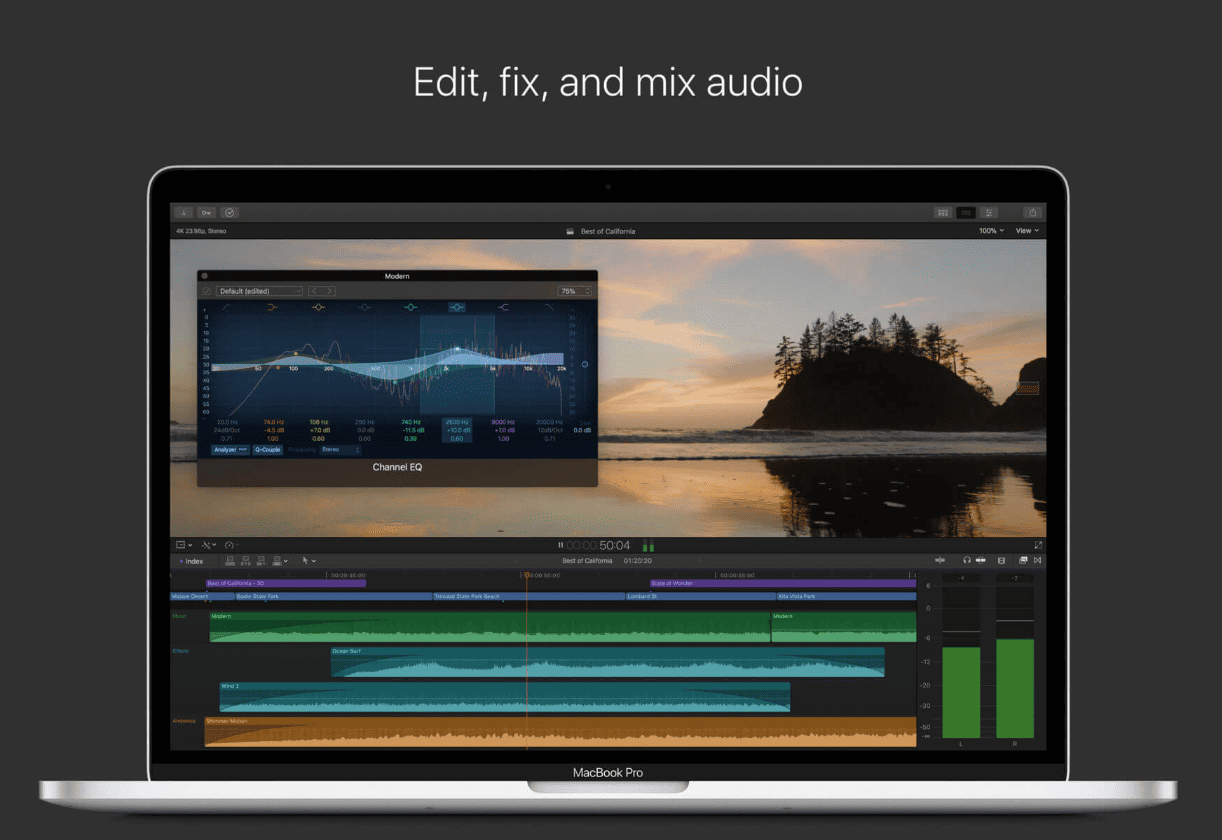Viewport: 1222px width, 840px height.
Task: Click the 50:04 timecode display
Action: pos(615,545)
